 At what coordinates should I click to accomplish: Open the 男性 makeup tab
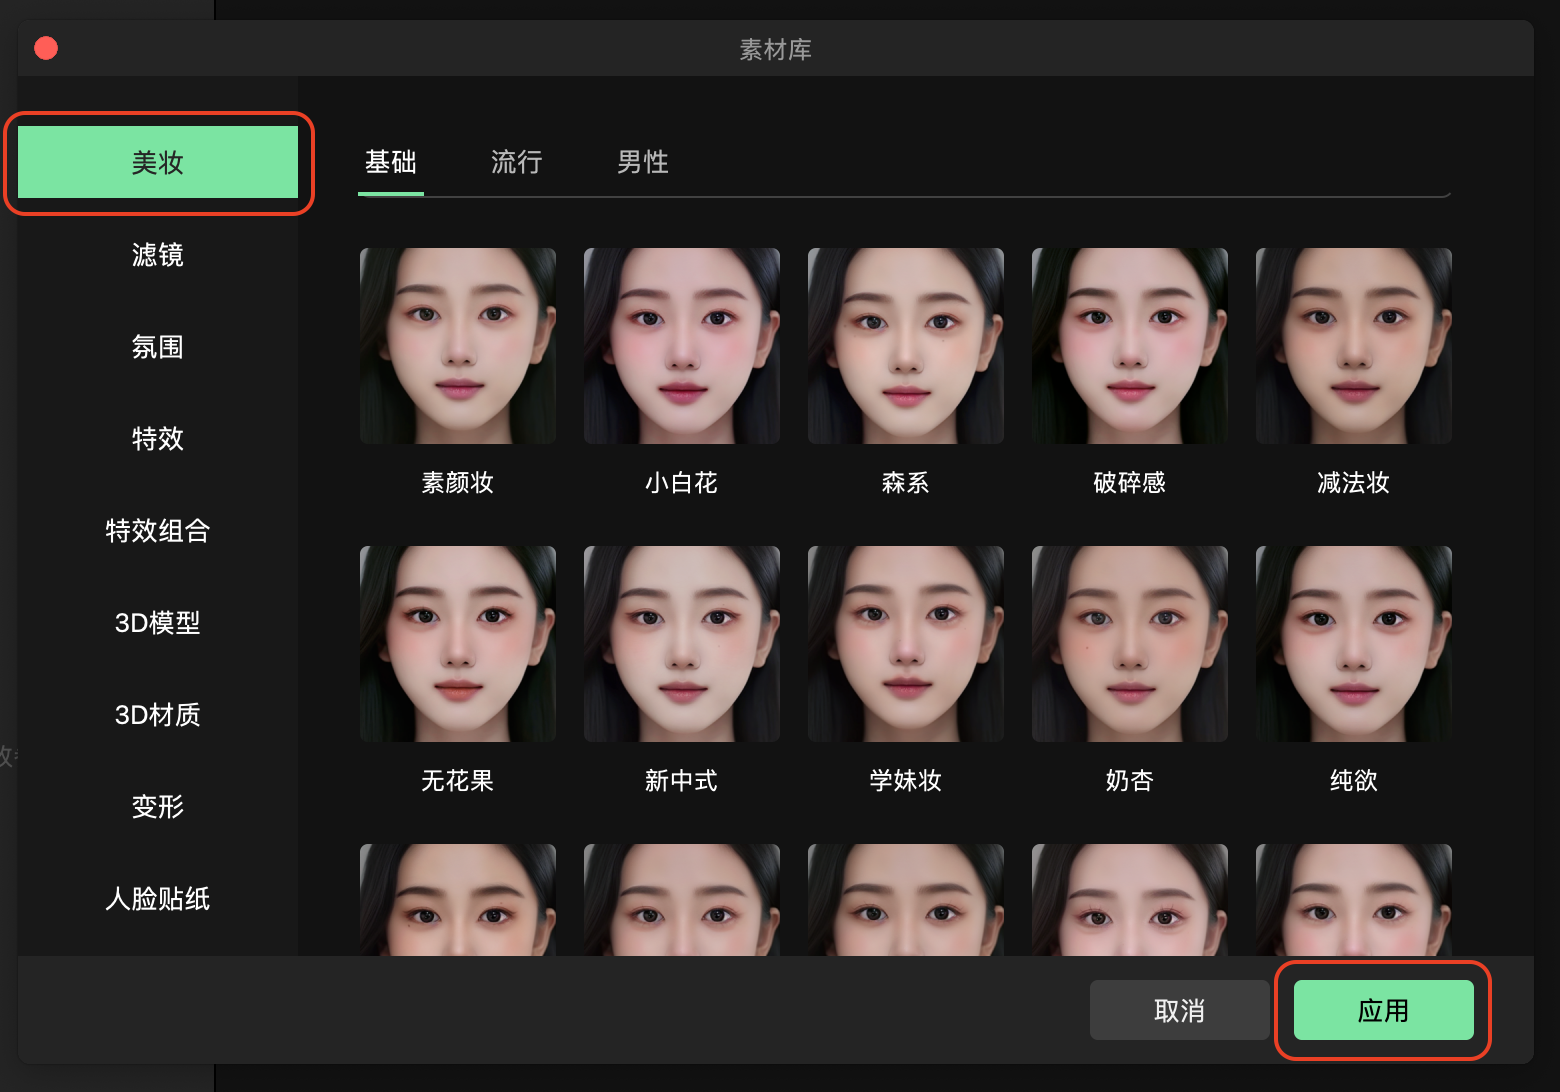coord(642,162)
